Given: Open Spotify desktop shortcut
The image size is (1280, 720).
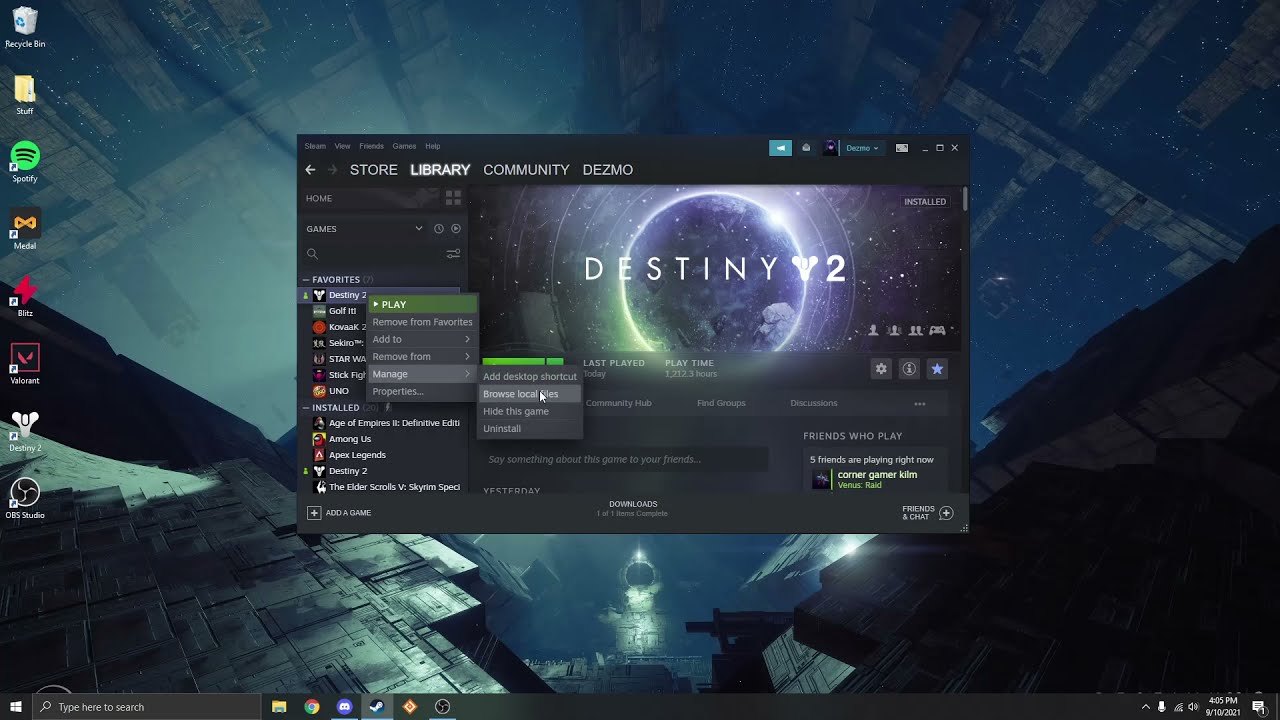Looking at the screenshot, I should (25, 162).
